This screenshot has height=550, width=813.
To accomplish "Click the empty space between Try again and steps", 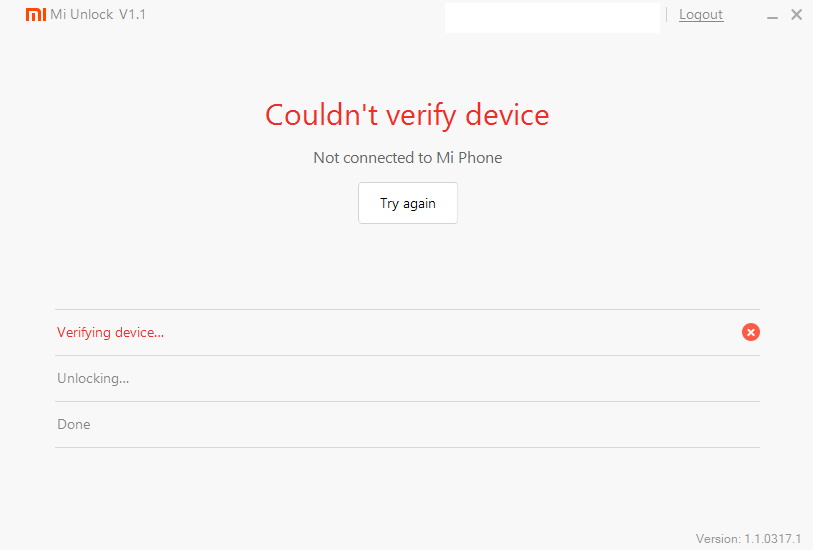I will click(407, 265).
